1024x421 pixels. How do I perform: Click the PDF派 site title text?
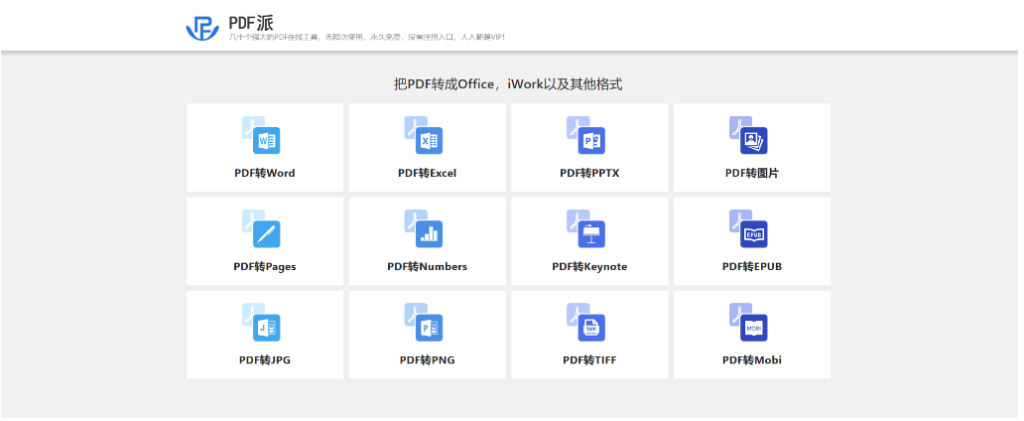pyautogui.click(x=251, y=23)
